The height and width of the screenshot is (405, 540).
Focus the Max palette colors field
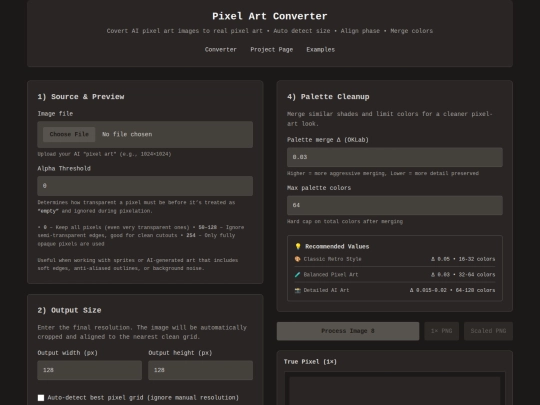tap(395, 206)
